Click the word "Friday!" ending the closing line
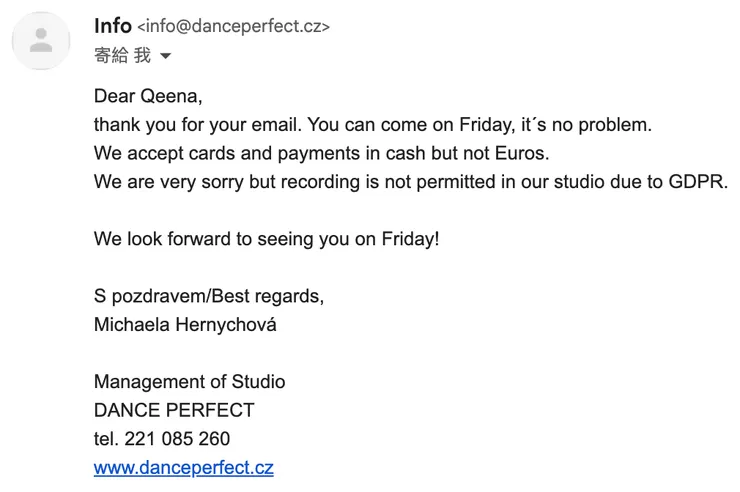The image size is (740, 492). pos(410,240)
